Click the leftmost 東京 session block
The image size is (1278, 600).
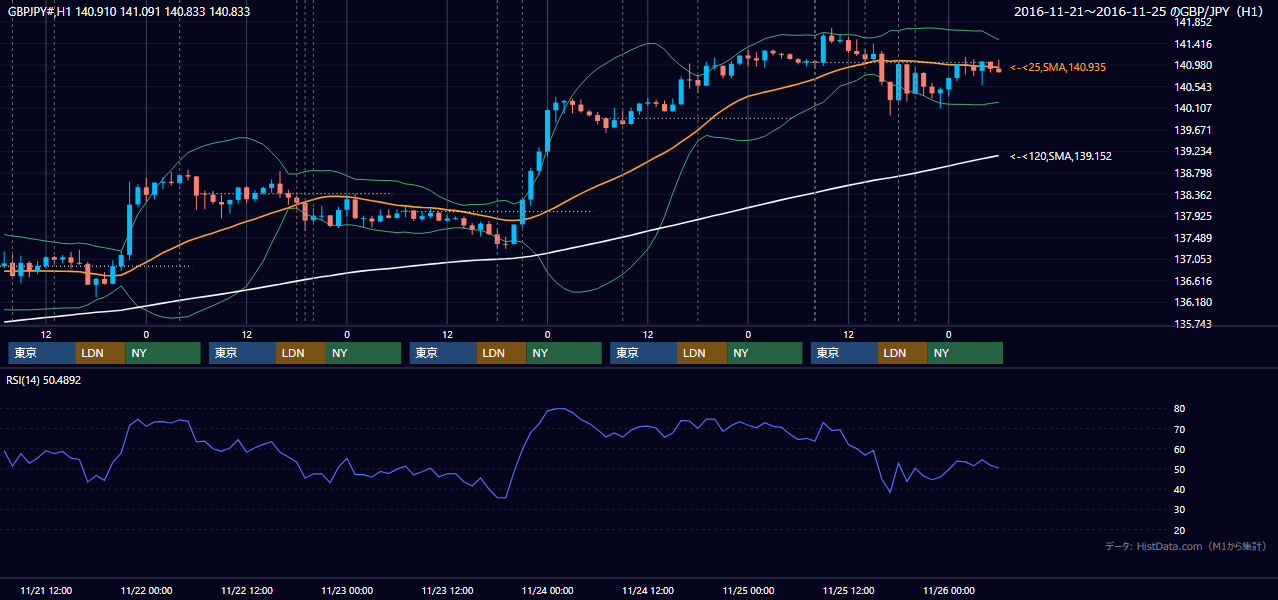(x=41, y=353)
